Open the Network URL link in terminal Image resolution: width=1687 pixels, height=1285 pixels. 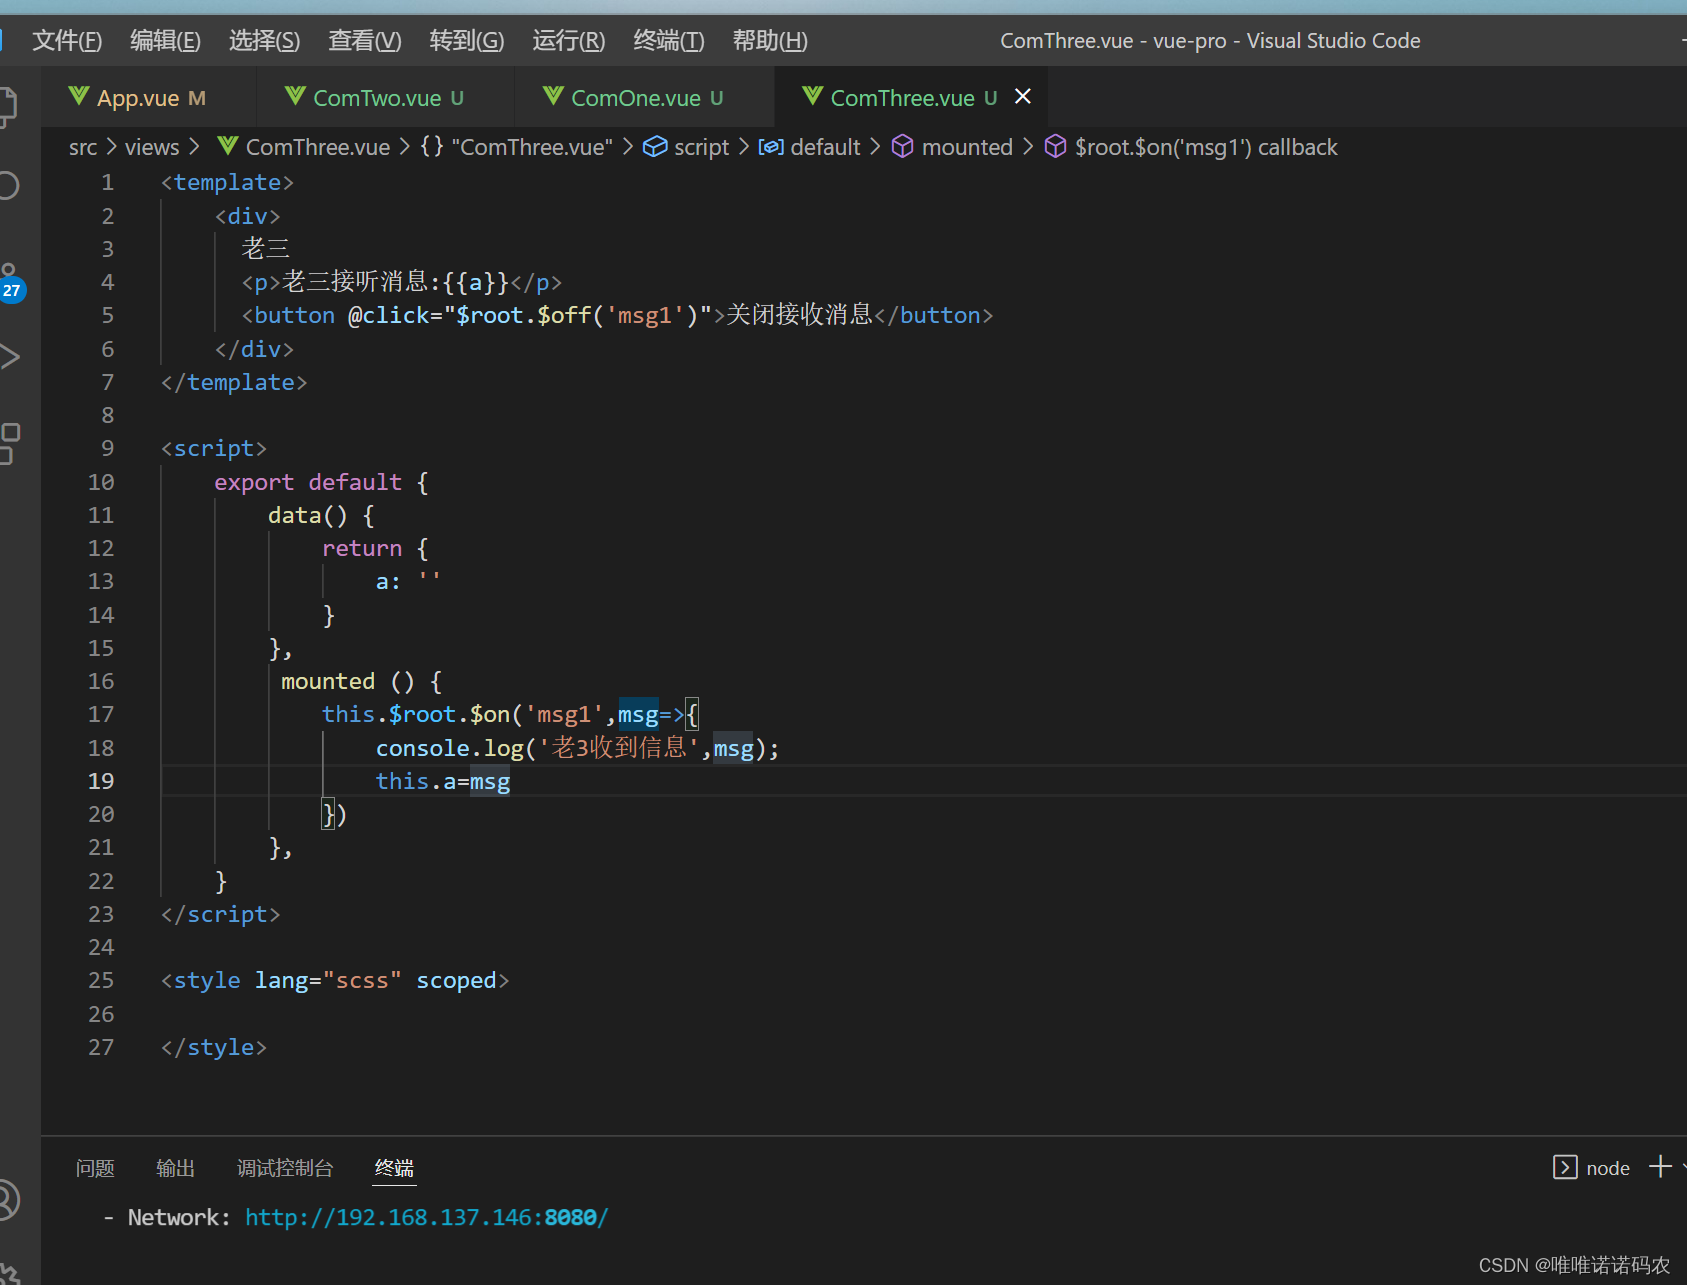(x=426, y=1217)
